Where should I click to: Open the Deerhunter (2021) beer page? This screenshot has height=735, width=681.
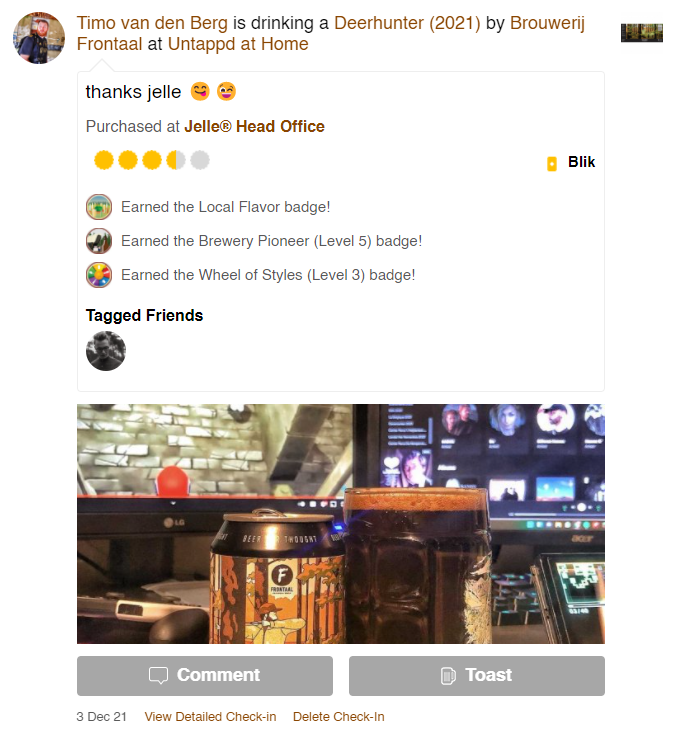click(407, 23)
